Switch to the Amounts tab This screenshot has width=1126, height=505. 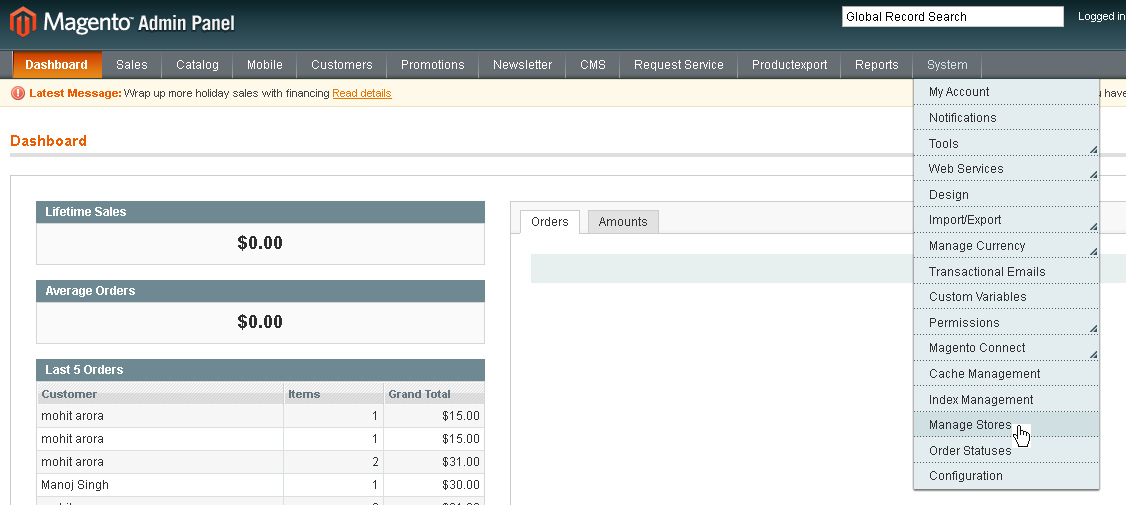[623, 222]
